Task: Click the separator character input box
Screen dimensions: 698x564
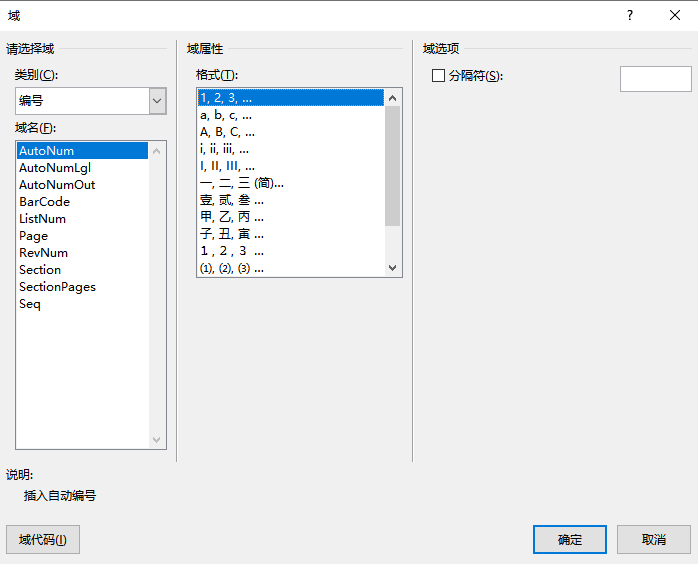Action: (656, 79)
